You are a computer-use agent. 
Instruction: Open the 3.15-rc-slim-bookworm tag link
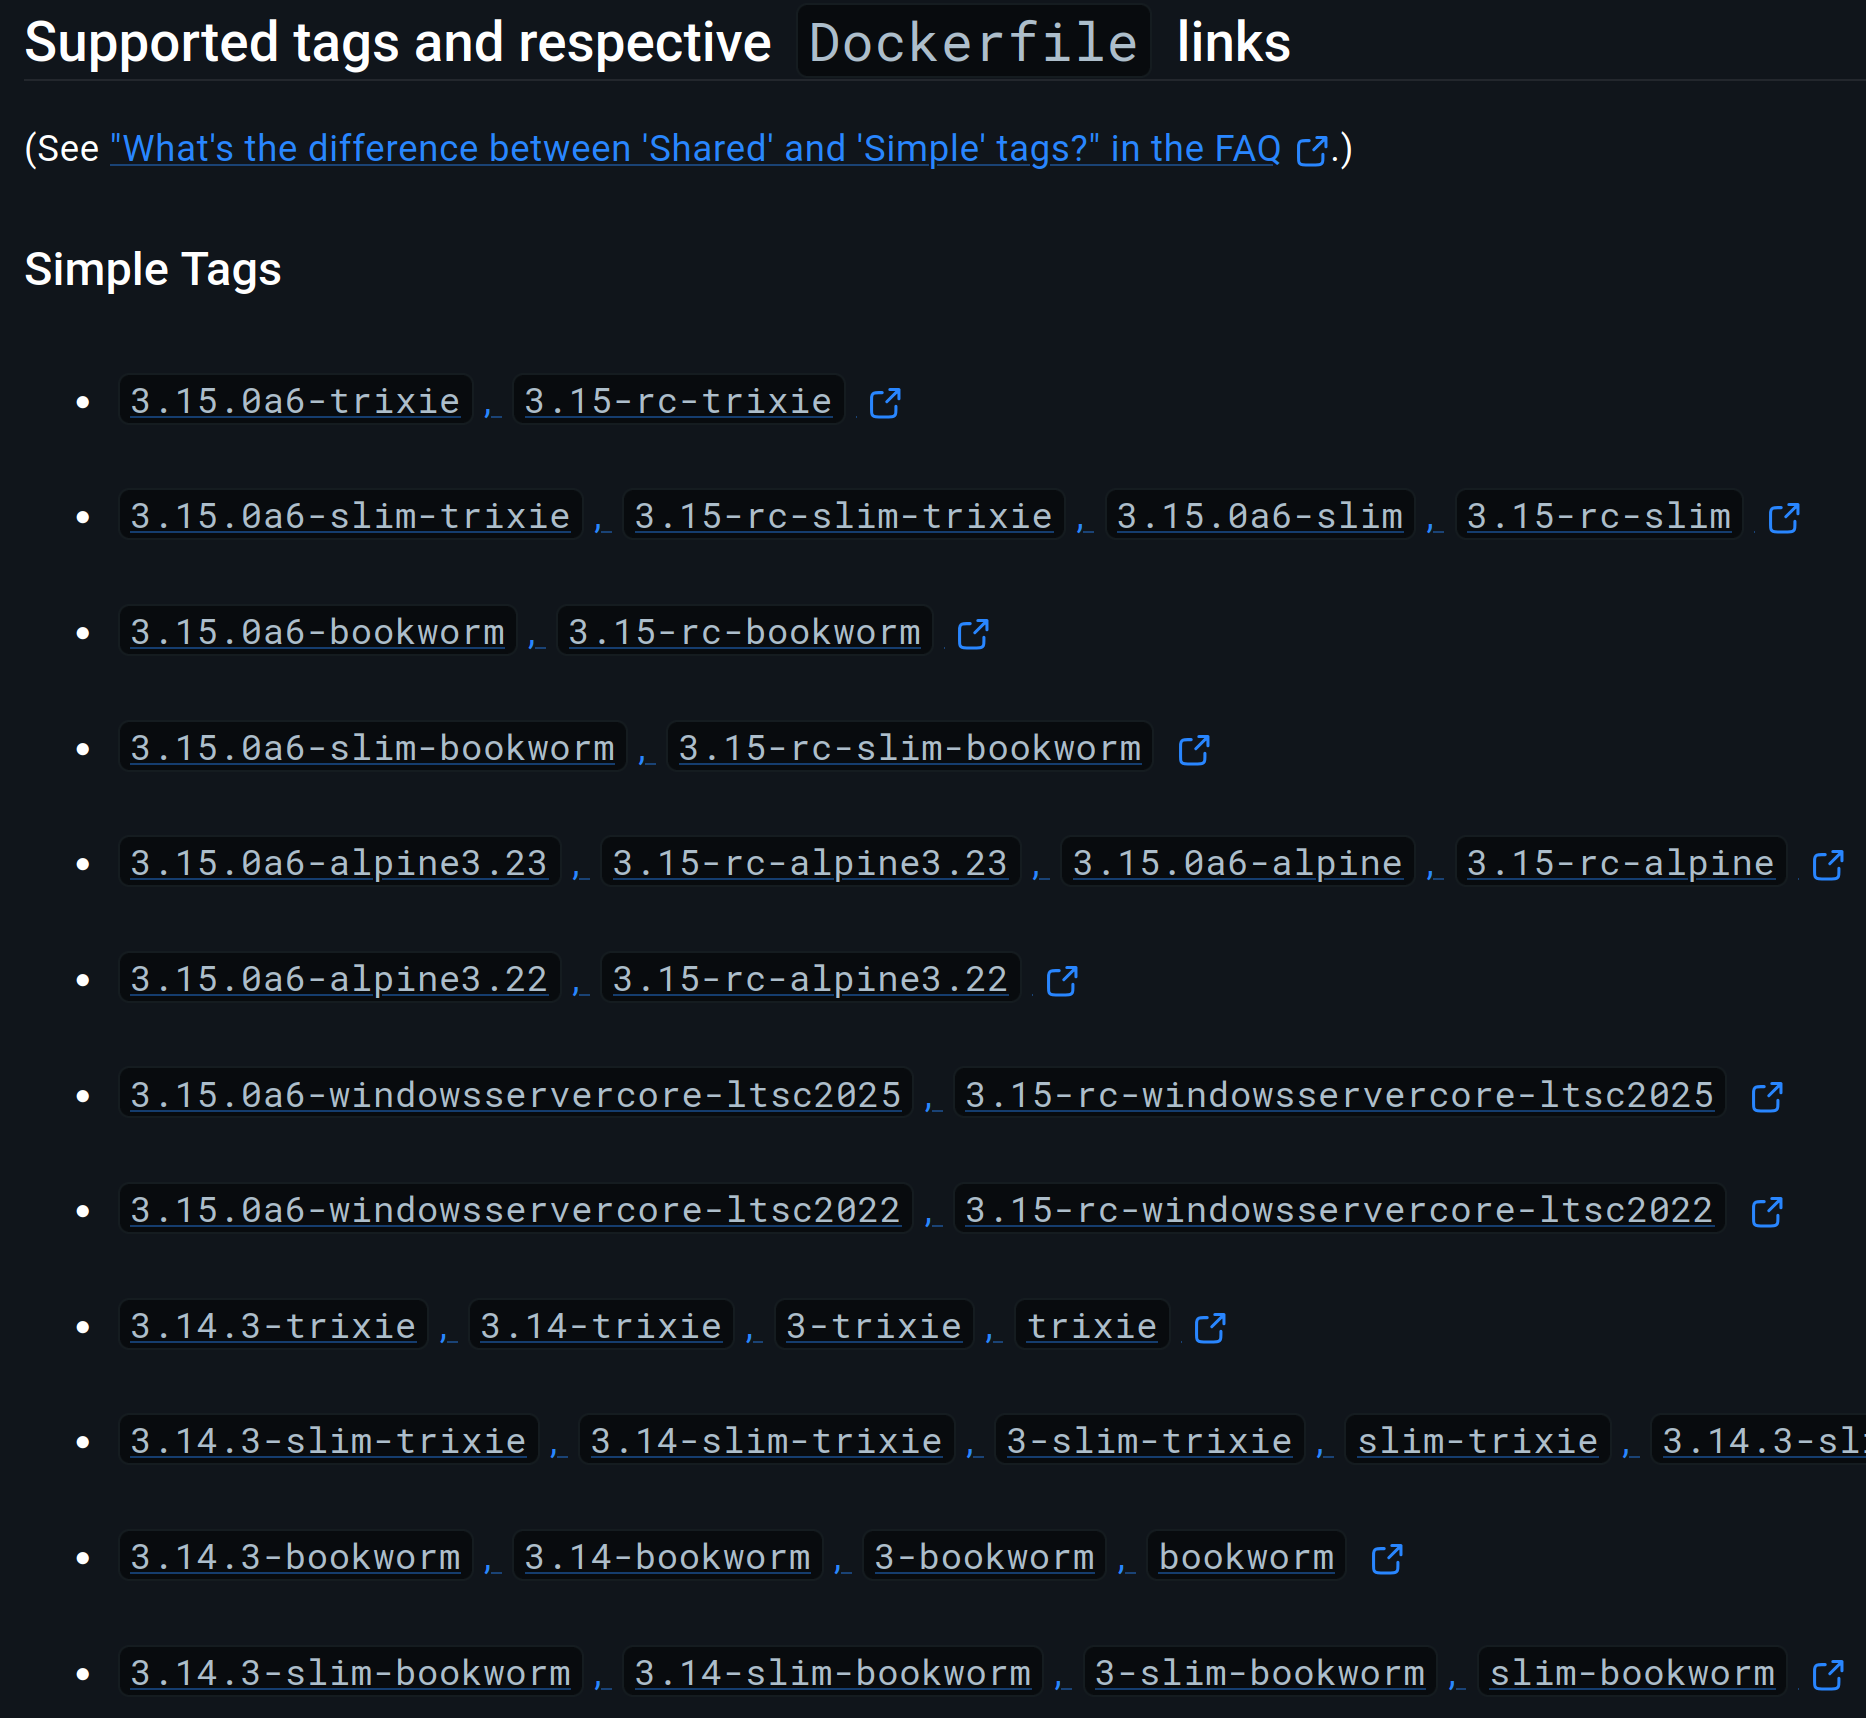(909, 748)
